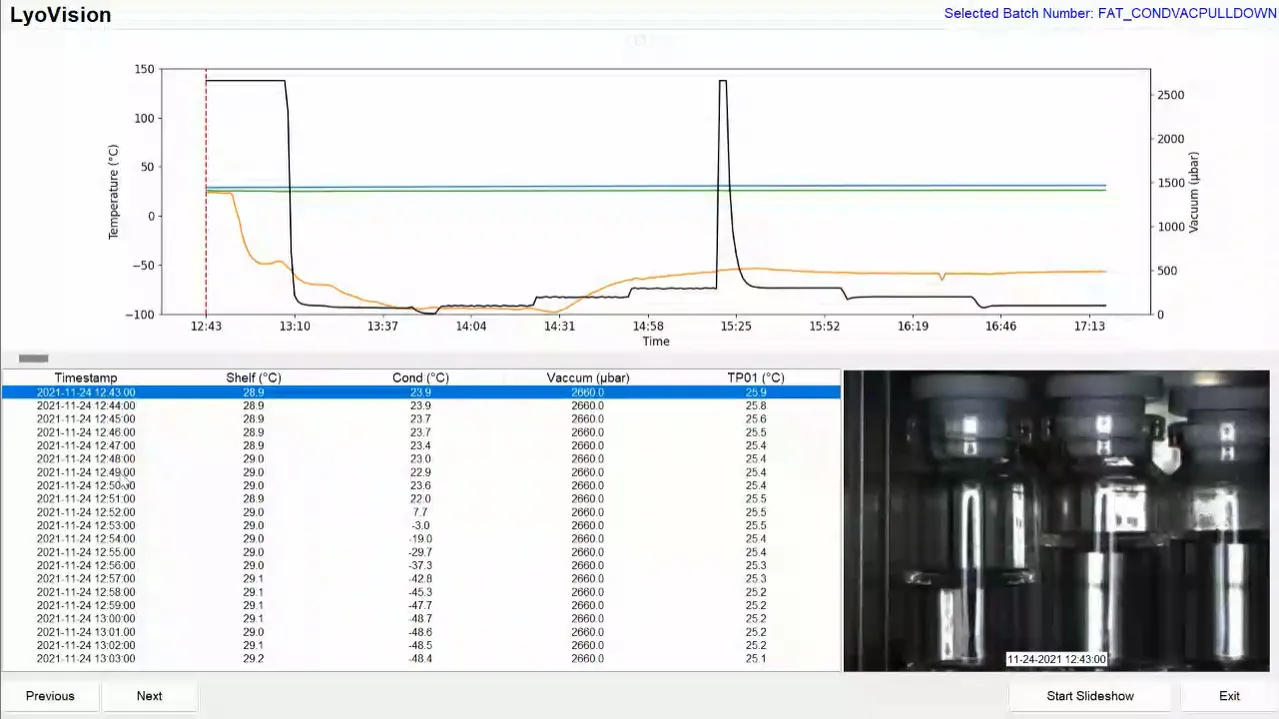The image size is (1279, 719).
Task: Click the red dashed marker on the chart
Action: (x=206, y=190)
